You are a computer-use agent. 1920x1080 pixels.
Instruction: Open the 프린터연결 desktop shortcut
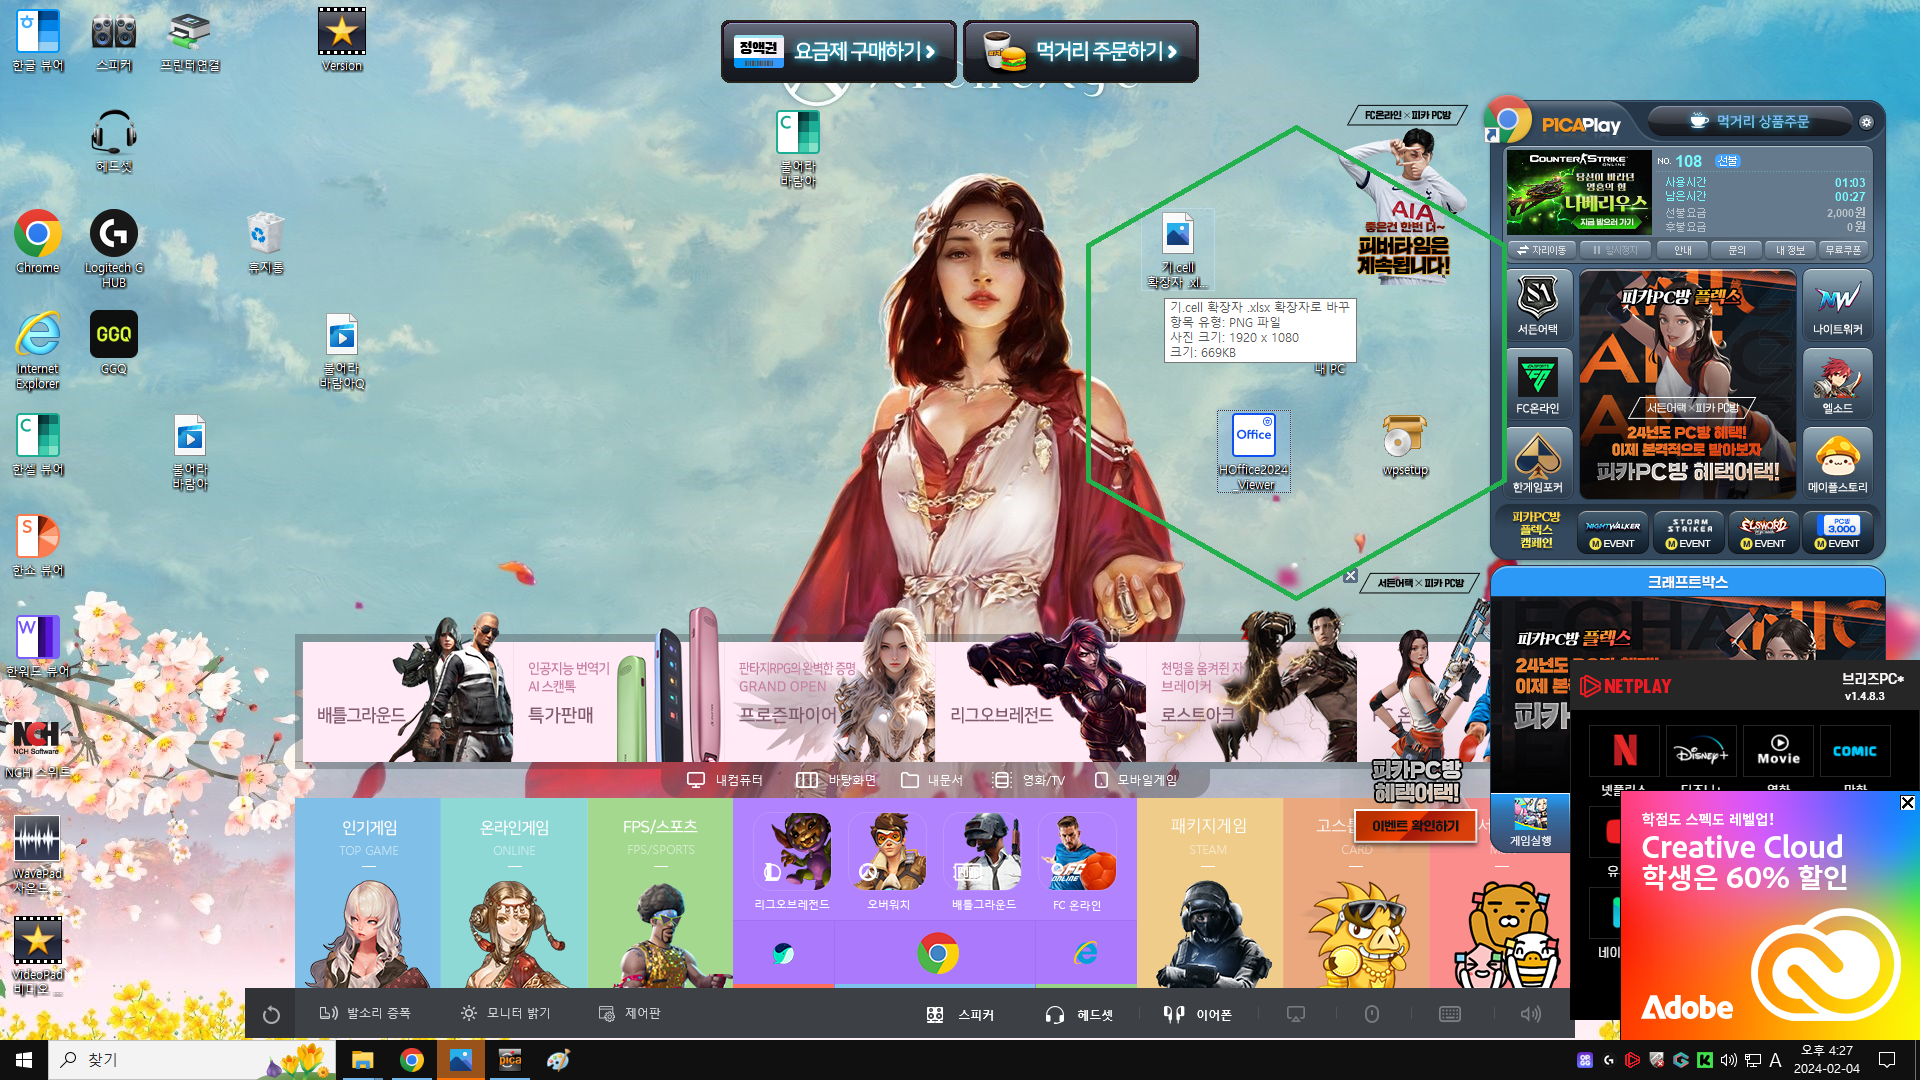(190, 40)
